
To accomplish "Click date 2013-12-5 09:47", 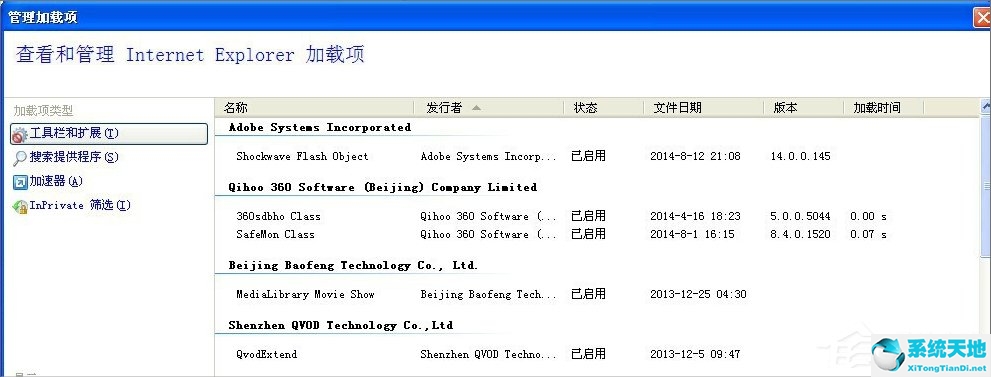I will [695, 354].
